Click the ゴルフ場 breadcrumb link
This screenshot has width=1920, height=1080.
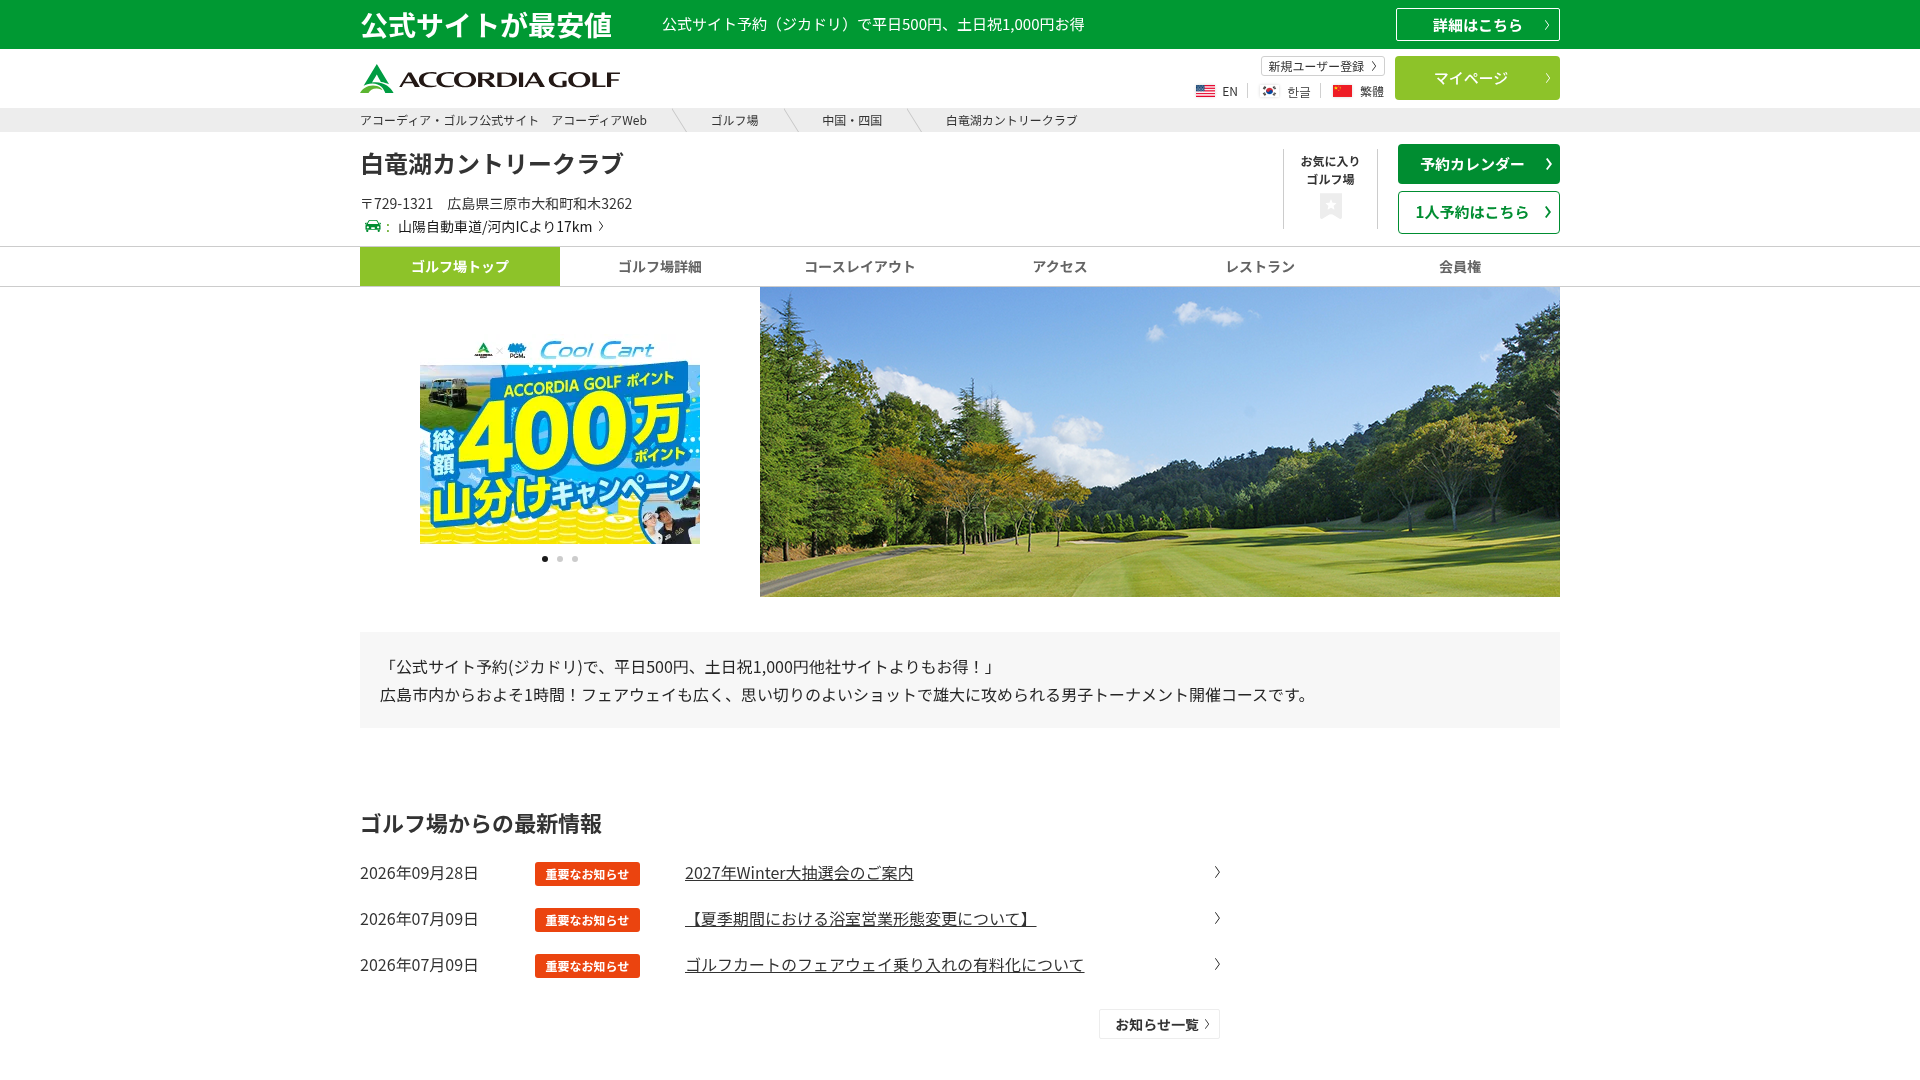734,120
